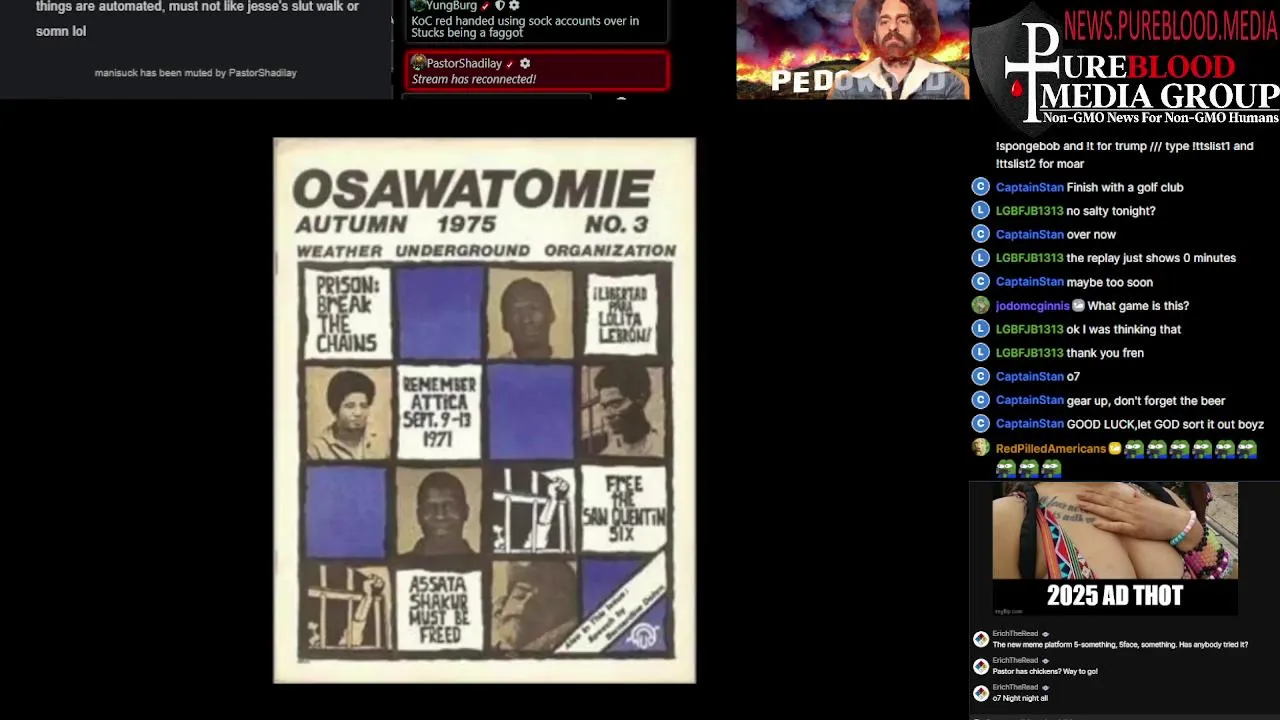Click the Osawatomie Autumn 1975 magazine cover
Screen dimensions: 1280x720
click(484, 411)
